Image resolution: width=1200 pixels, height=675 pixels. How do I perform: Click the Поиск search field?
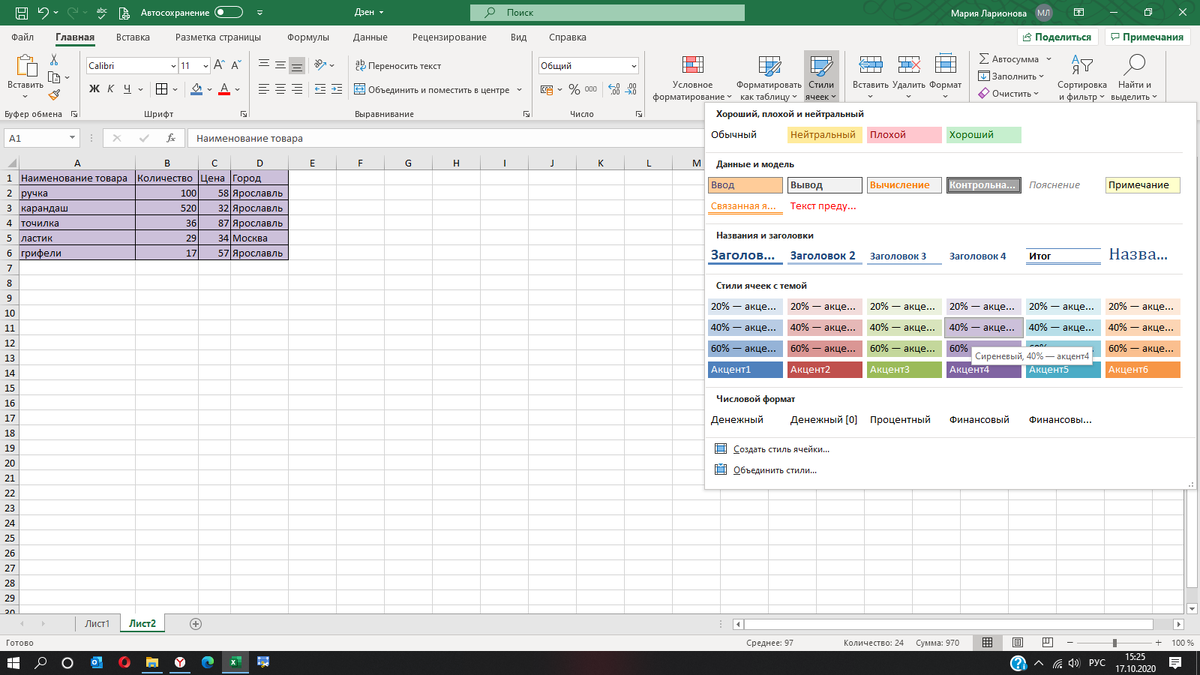click(608, 13)
